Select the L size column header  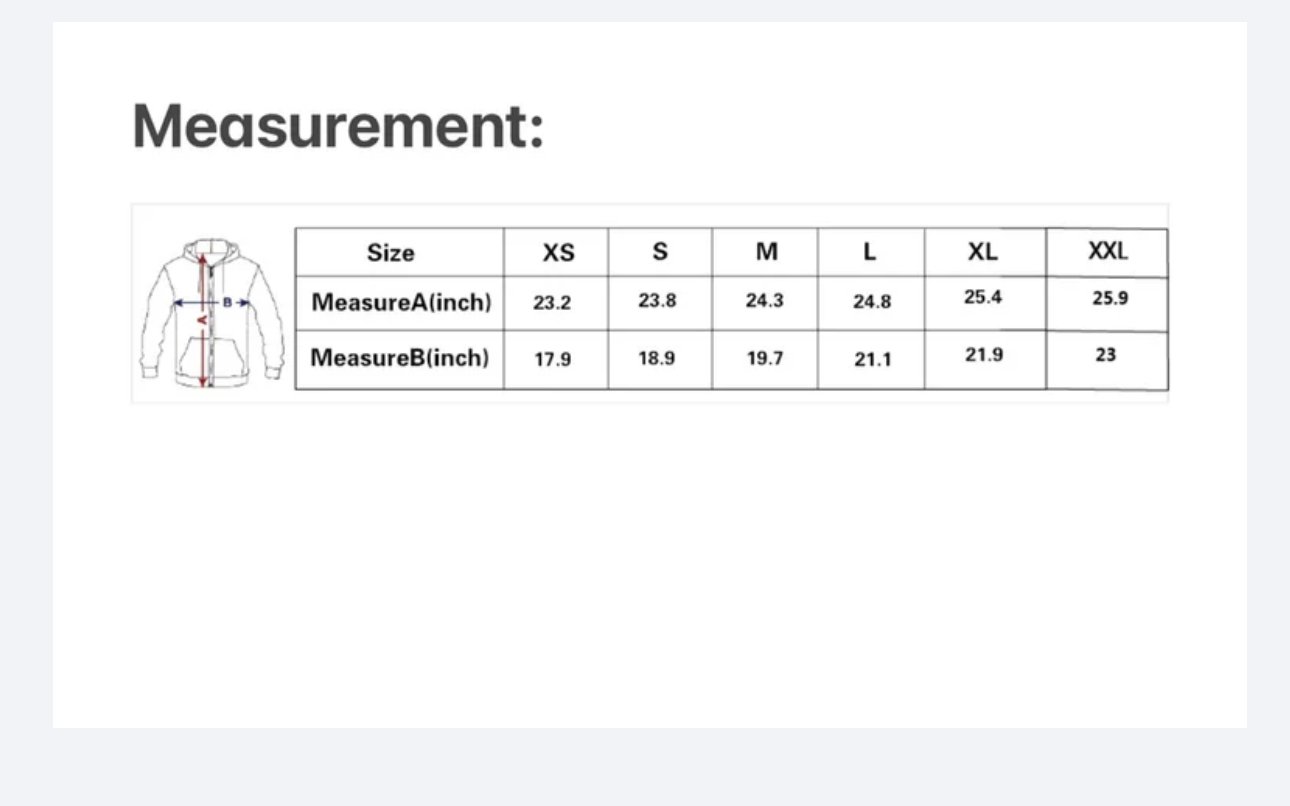pos(870,252)
